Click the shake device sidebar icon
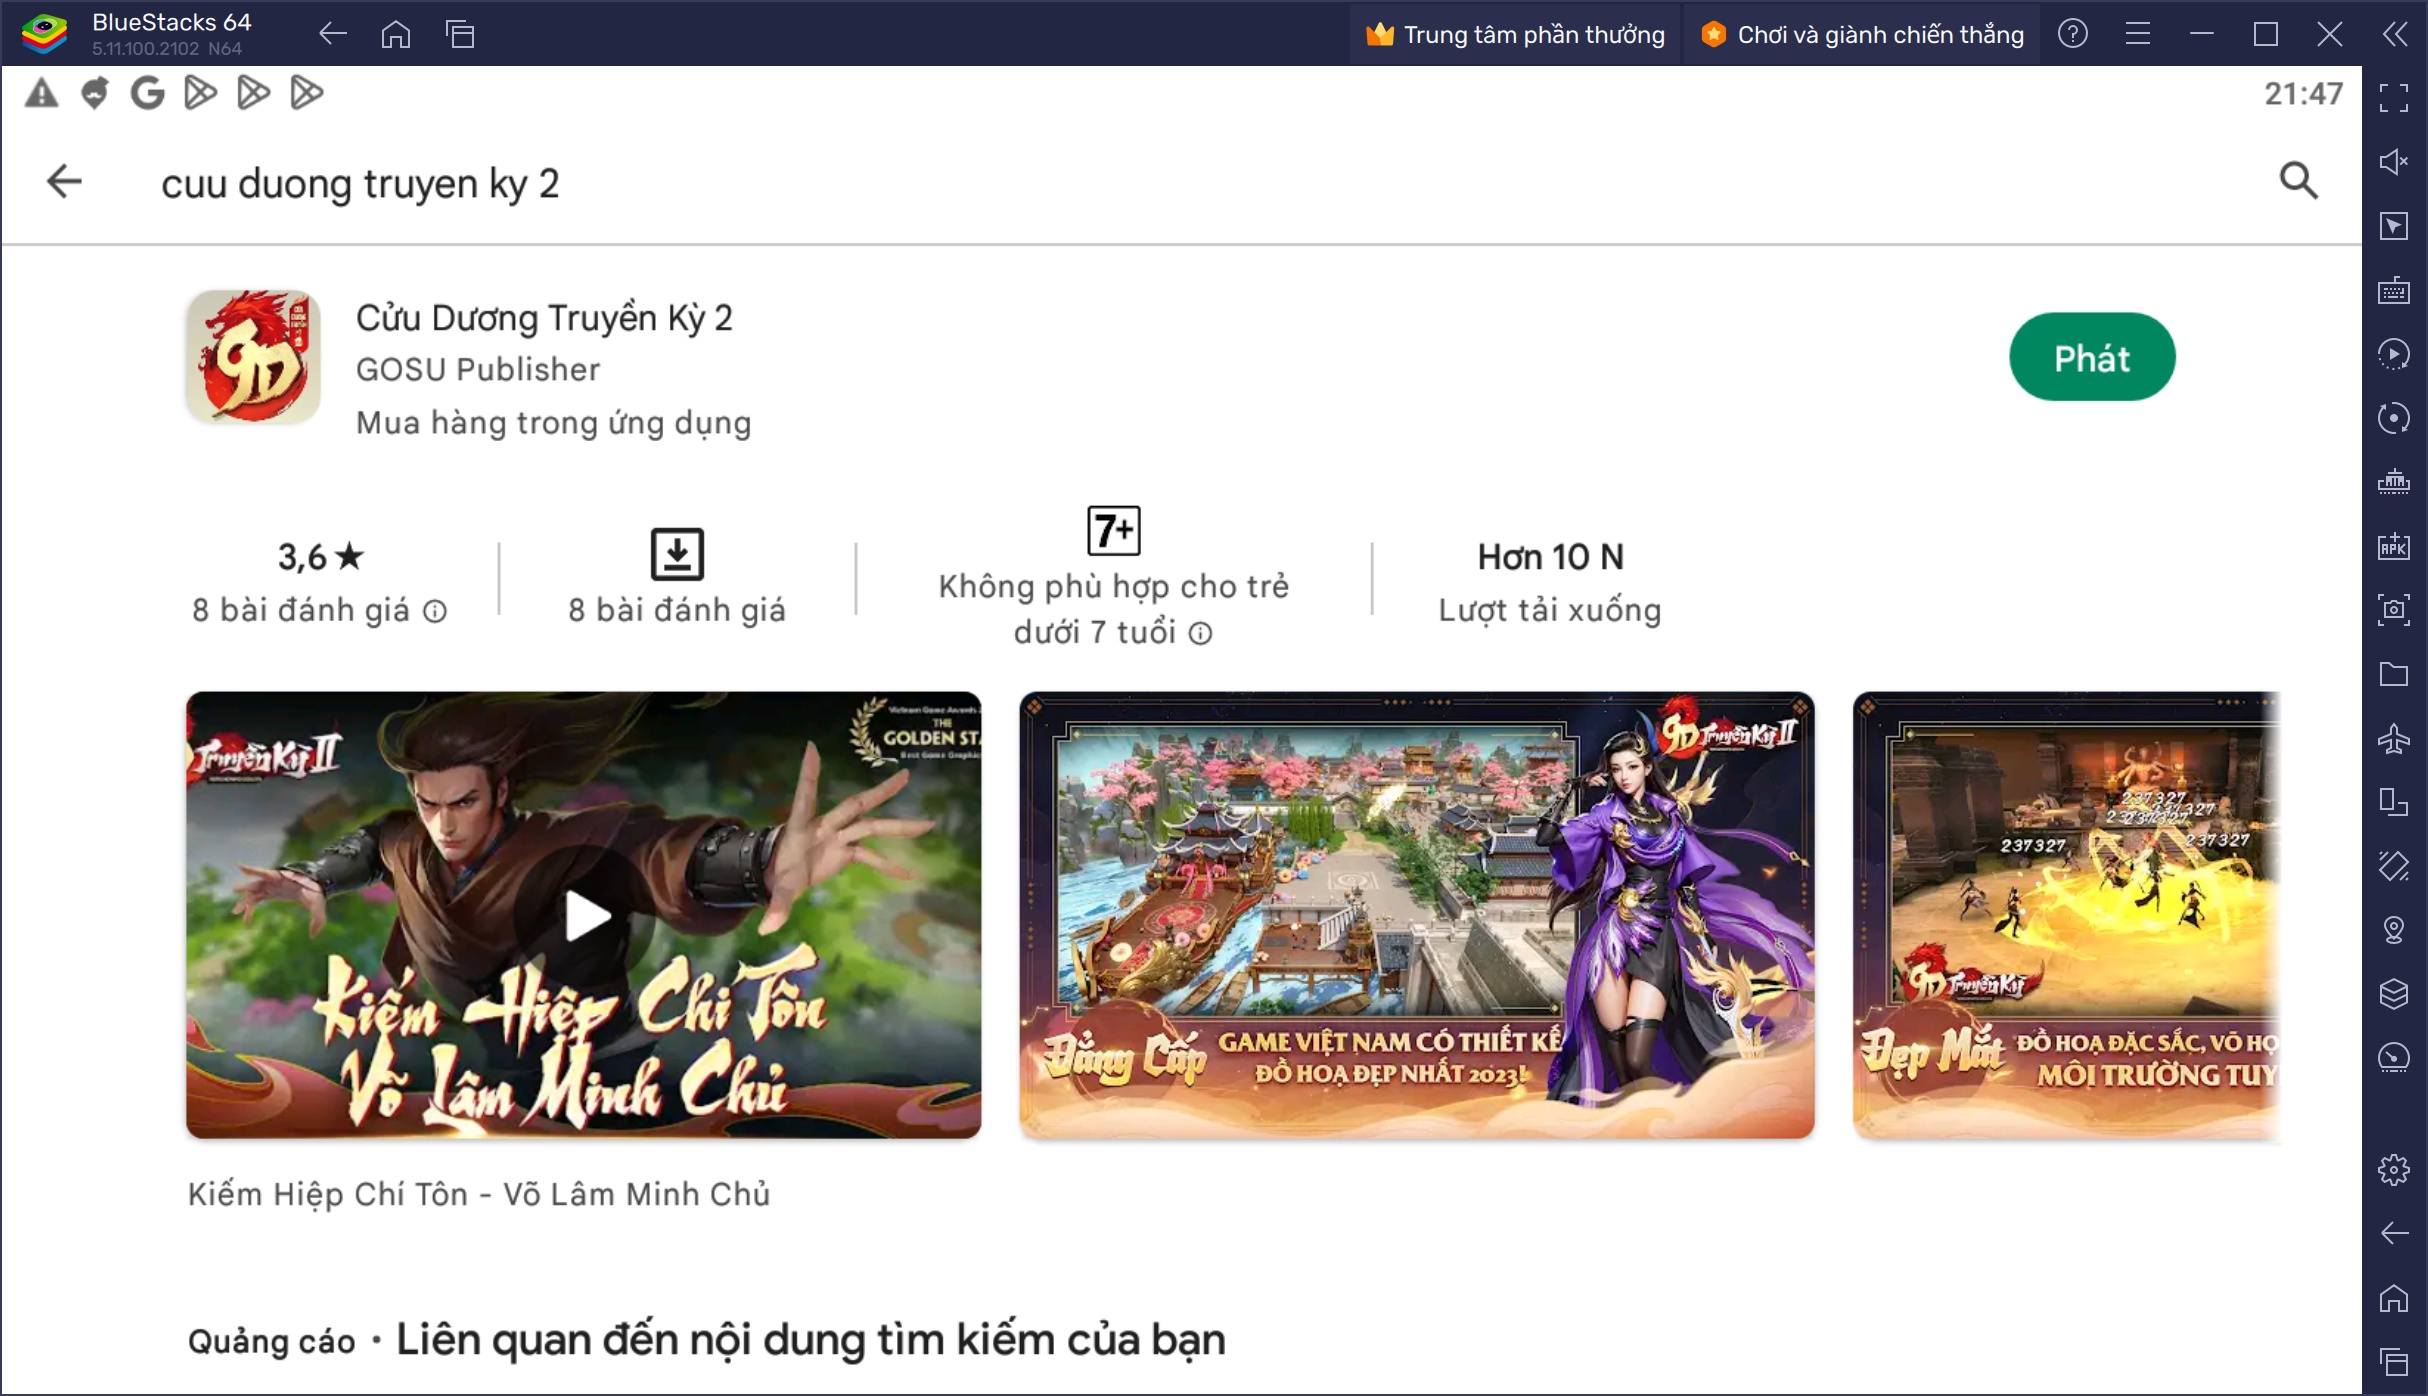The height and width of the screenshot is (1396, 2428). (2394, 866)
